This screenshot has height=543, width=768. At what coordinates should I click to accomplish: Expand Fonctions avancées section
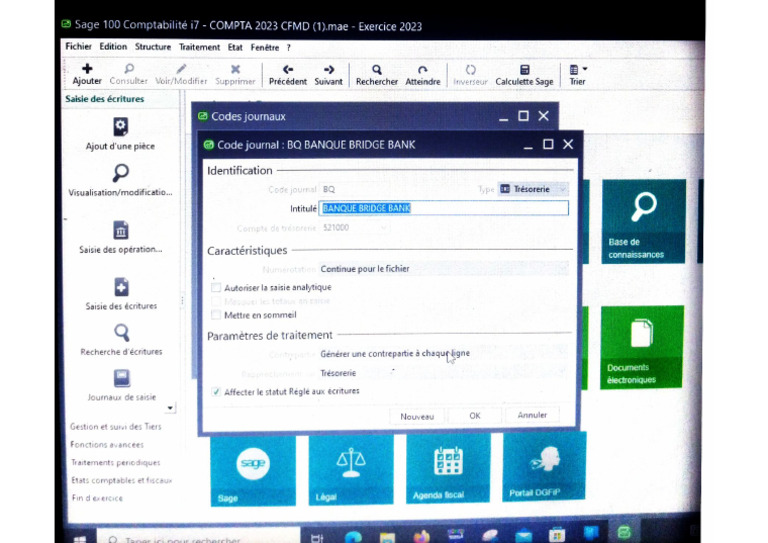(x=107, y=445)
